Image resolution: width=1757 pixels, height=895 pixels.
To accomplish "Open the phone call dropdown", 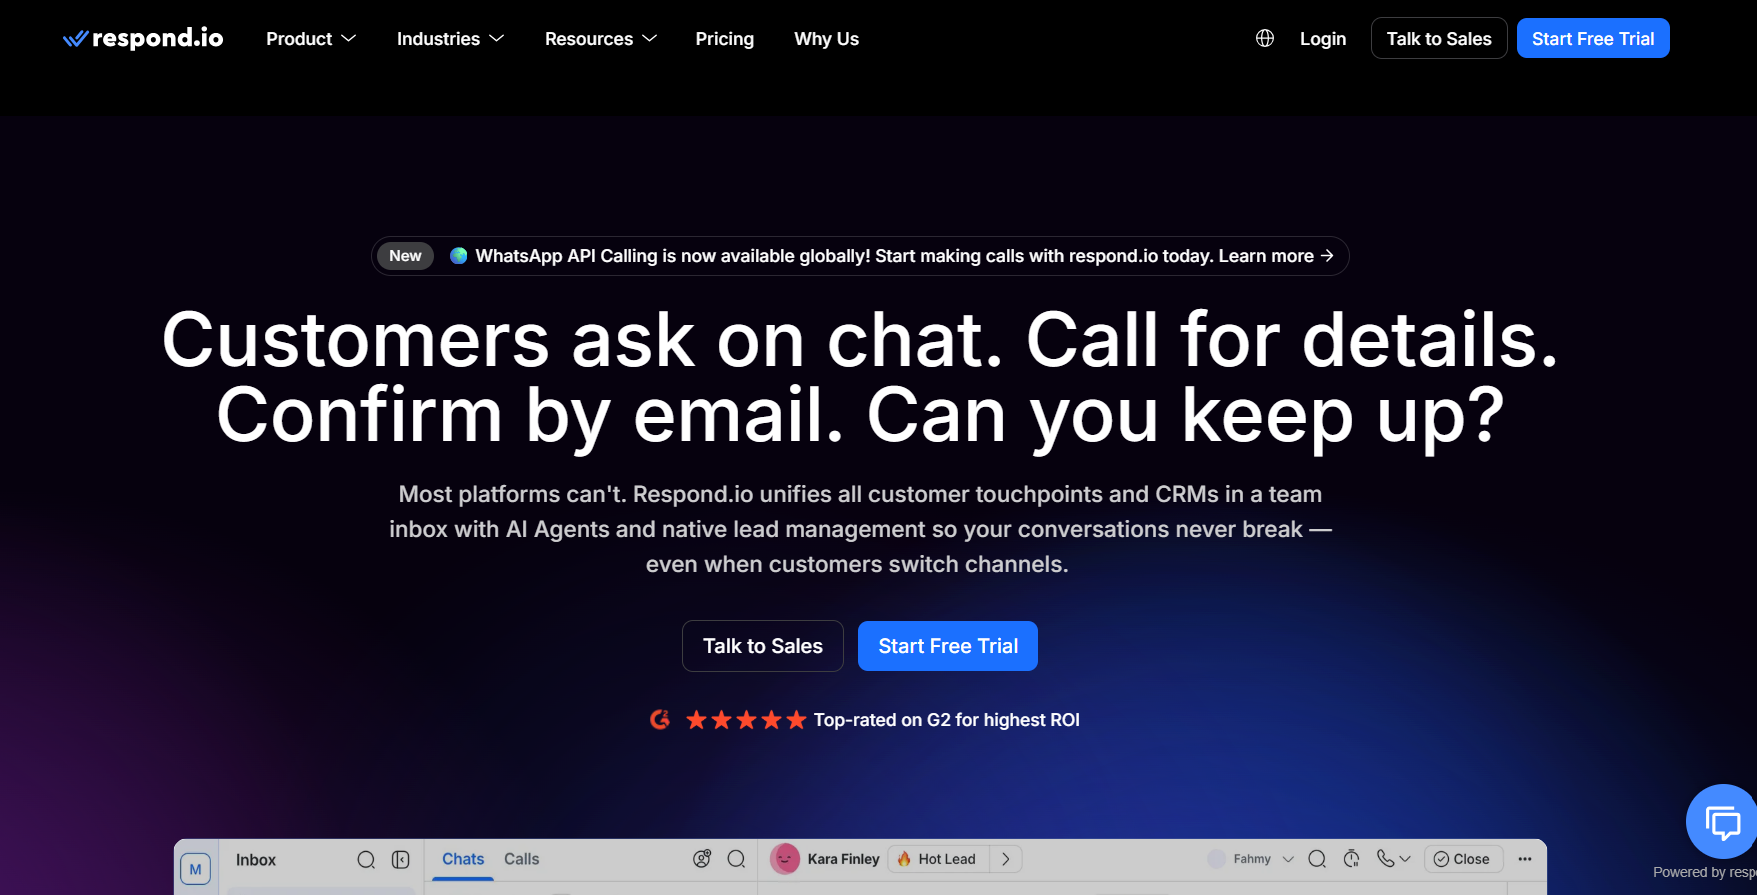I will coord(1394,859).
